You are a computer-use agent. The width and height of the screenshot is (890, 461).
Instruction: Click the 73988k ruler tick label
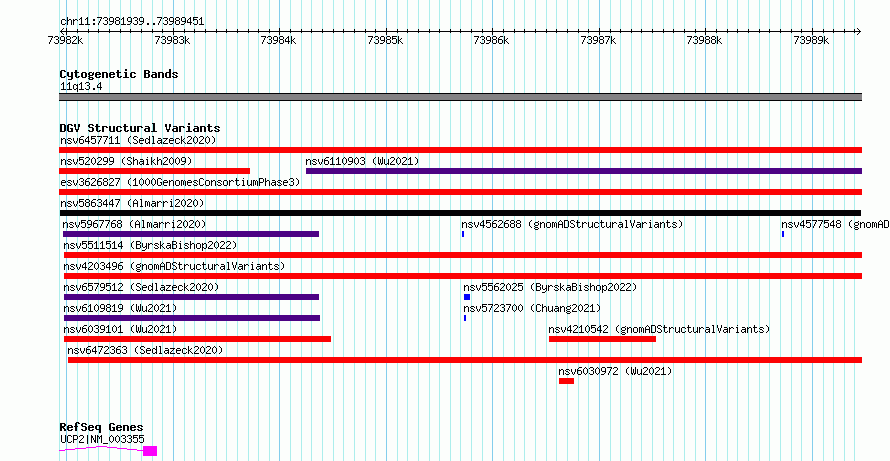pyautogui.click(x=705, y=40)
